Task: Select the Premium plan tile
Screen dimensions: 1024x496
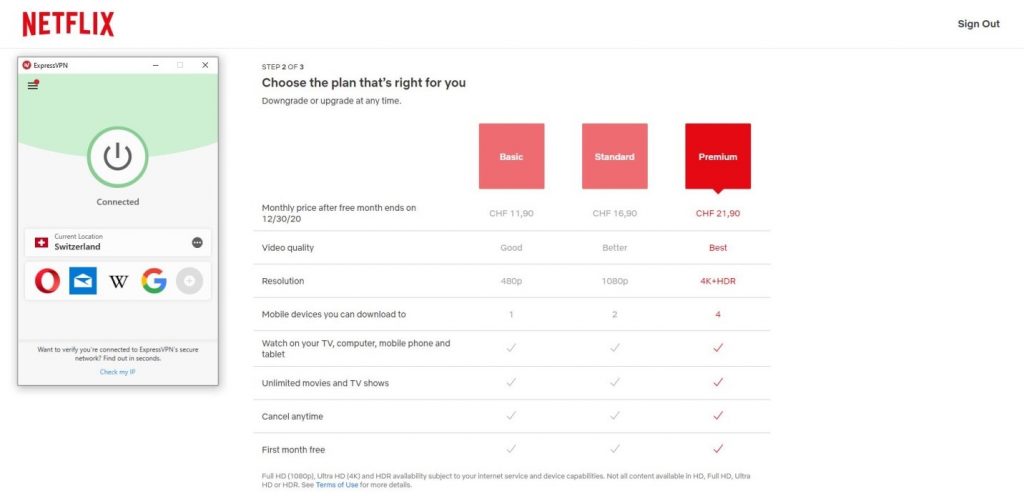Action: (718, 157)
